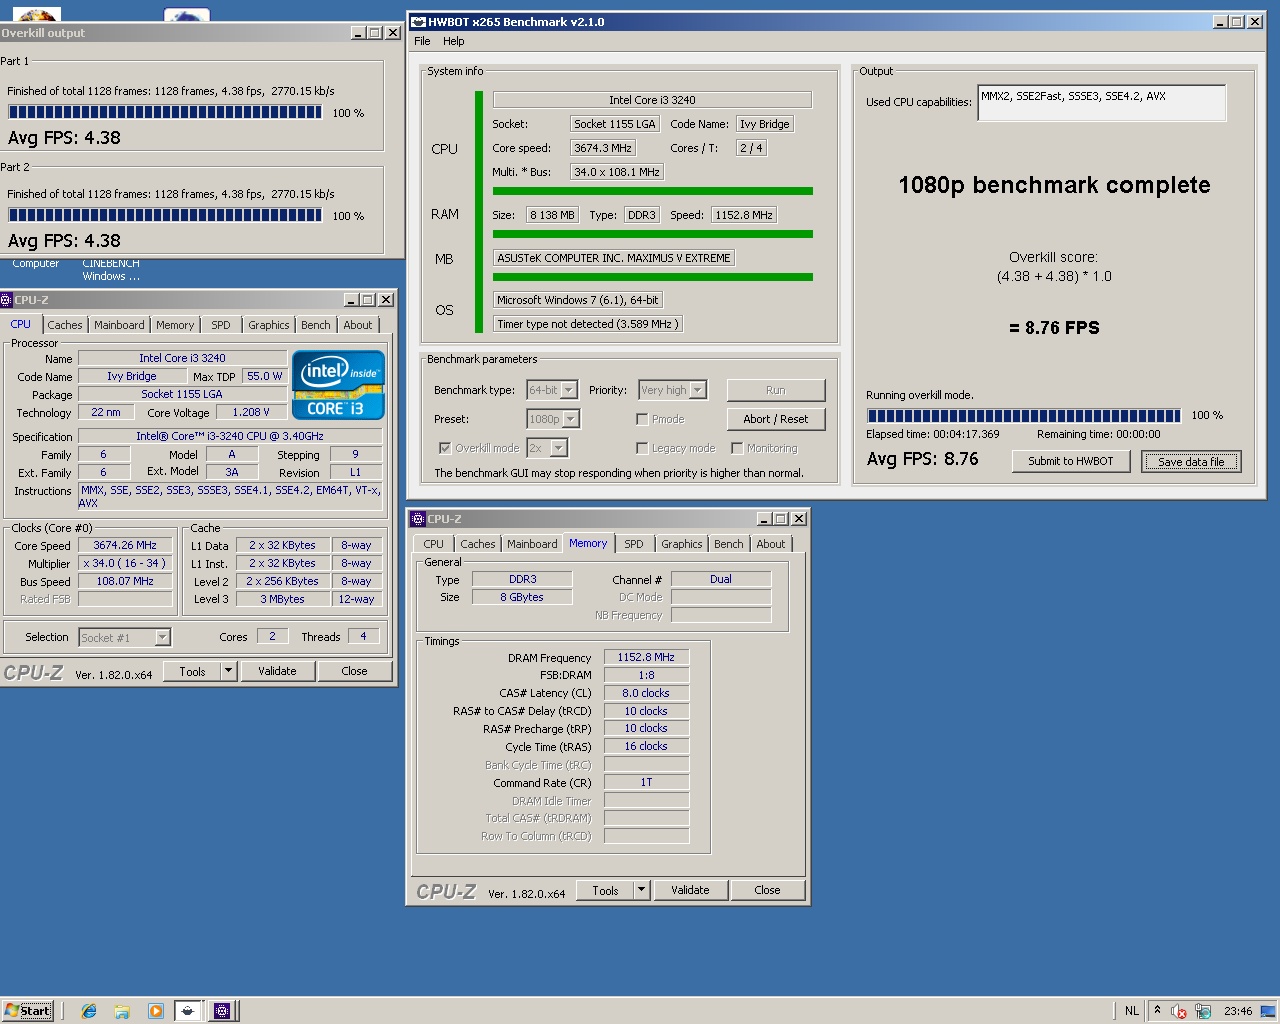Open the network tray icon

1203,1011
